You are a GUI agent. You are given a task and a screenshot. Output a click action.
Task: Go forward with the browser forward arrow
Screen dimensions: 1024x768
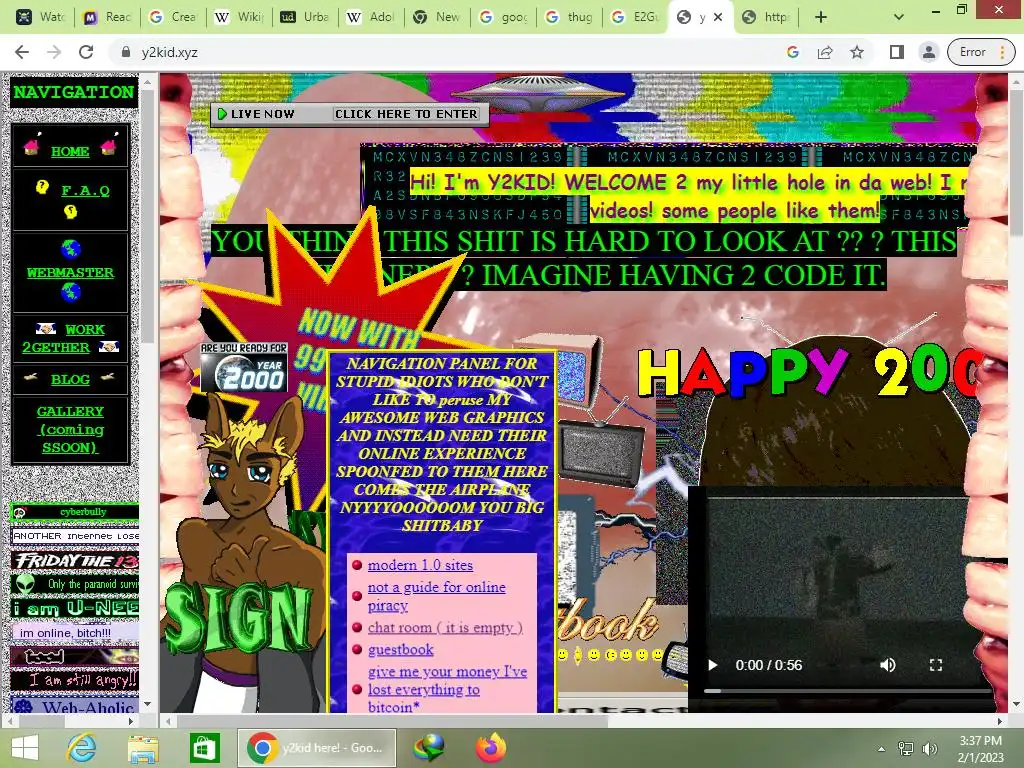pyautogui.click(x=54, y=52)
